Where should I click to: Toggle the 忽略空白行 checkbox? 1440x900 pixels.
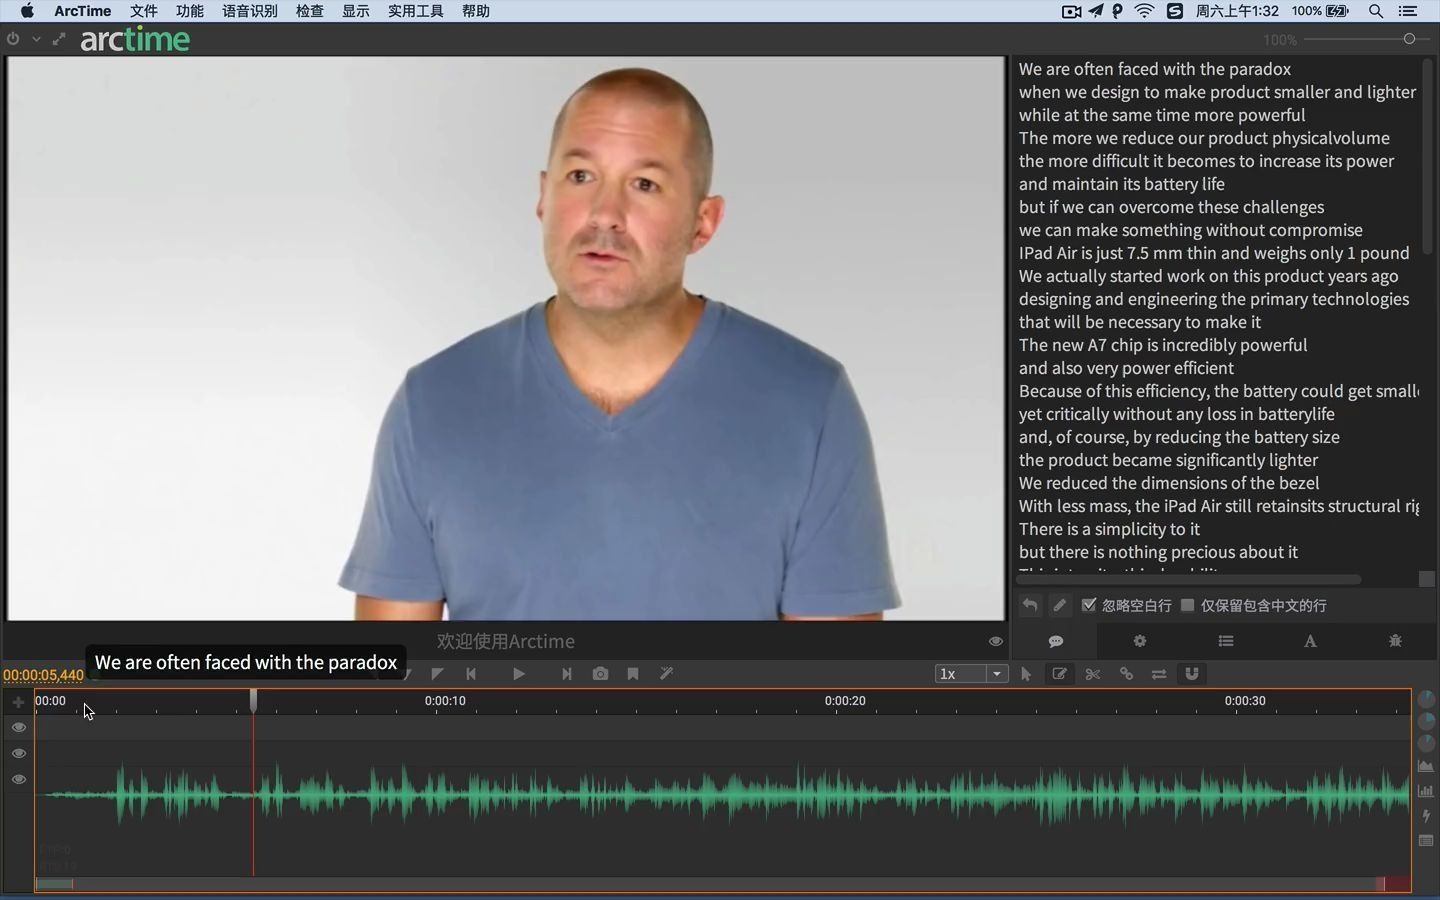(x=1089, y=605)
